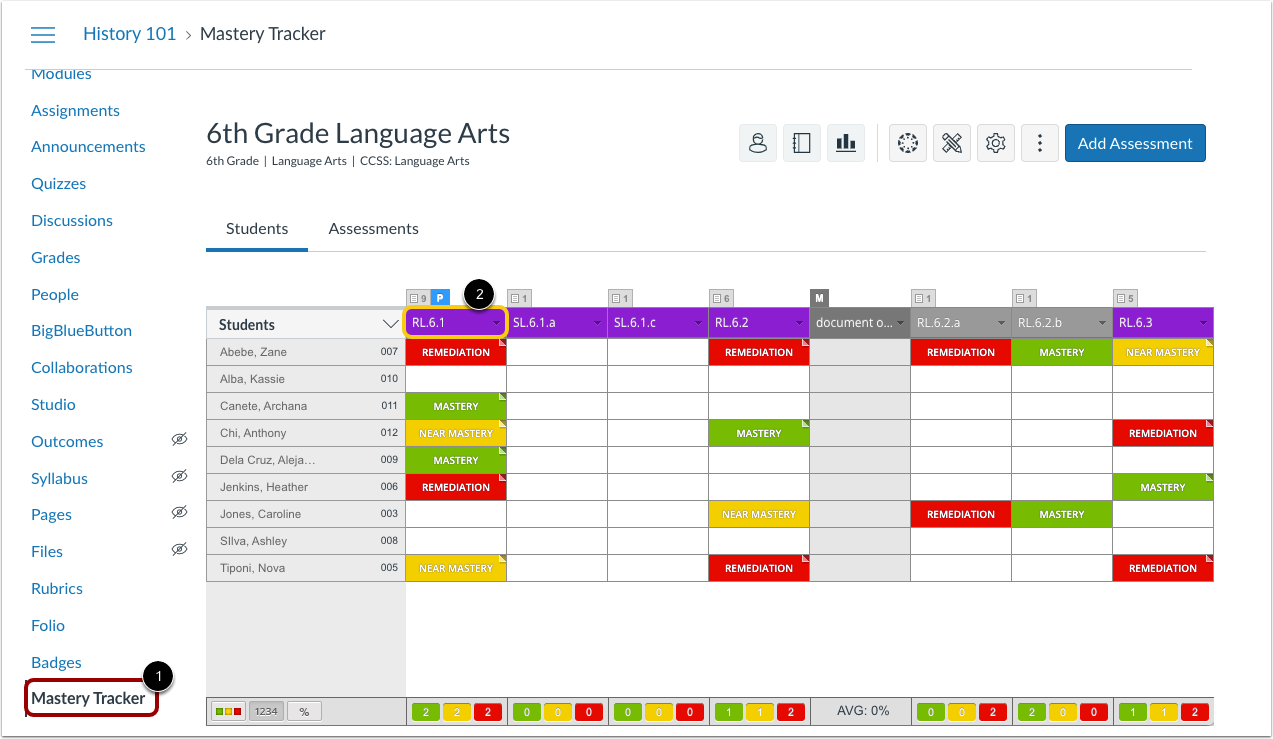Screen dimensions: 1273x739
Task: Open the settings gear icon
Action: click(x=995, y=142)
